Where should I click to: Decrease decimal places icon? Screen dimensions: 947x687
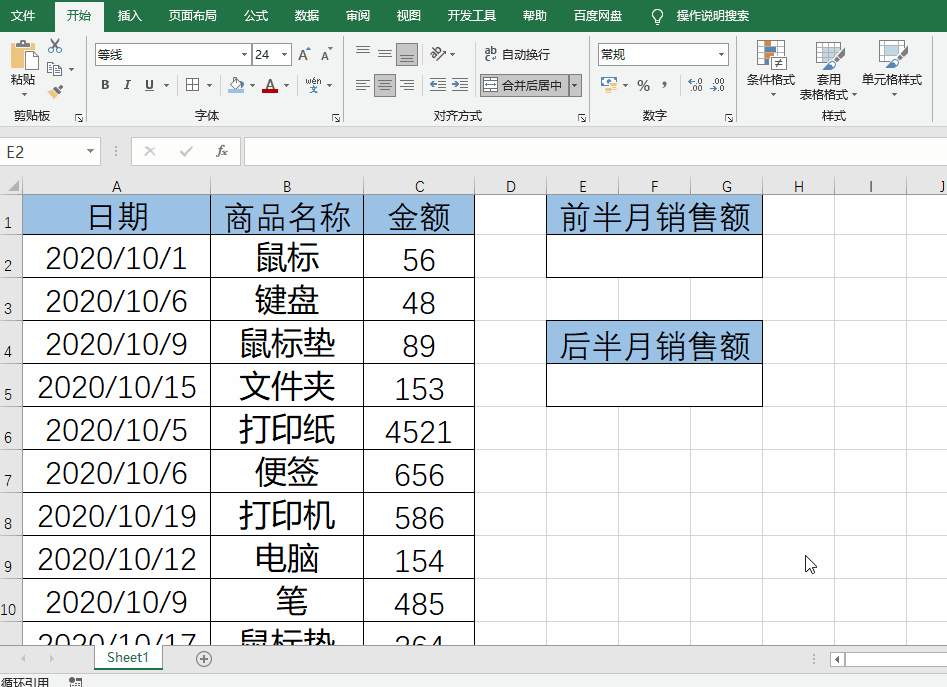coord(717,85)
